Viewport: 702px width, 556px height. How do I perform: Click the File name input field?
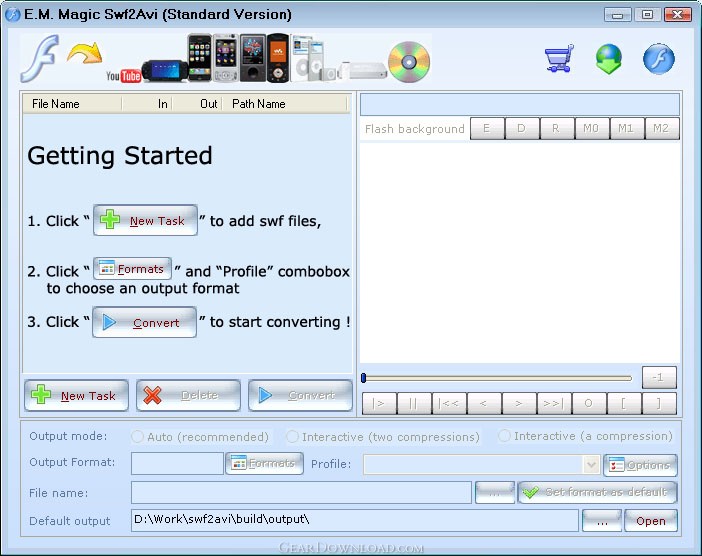pos(301,492)
